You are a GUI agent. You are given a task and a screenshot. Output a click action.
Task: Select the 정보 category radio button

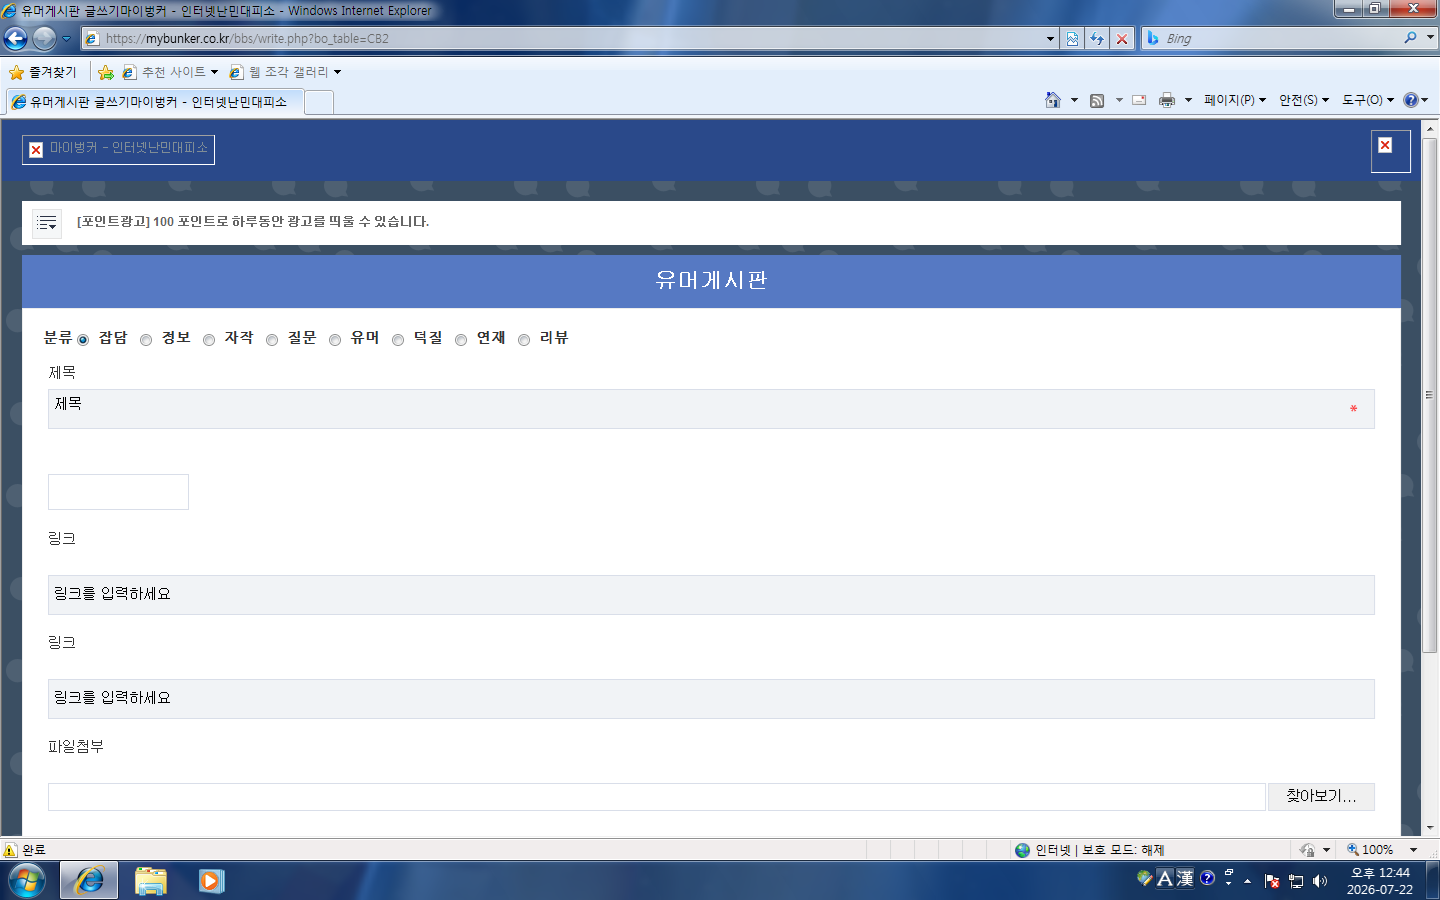click(x=146, y=340)
